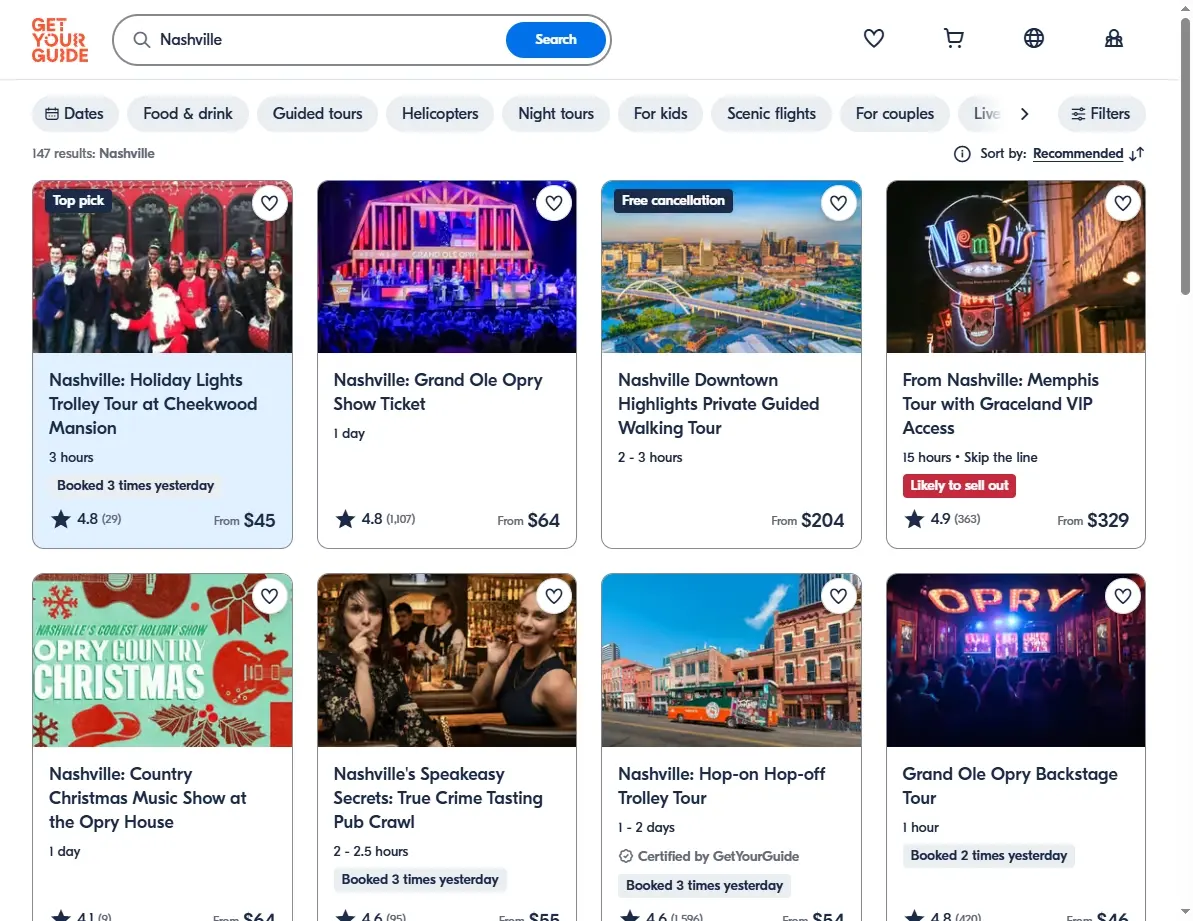Select the Scenic flights filter chip
The width and height of the screenshot is (1193, 921).
click(771, 114)
